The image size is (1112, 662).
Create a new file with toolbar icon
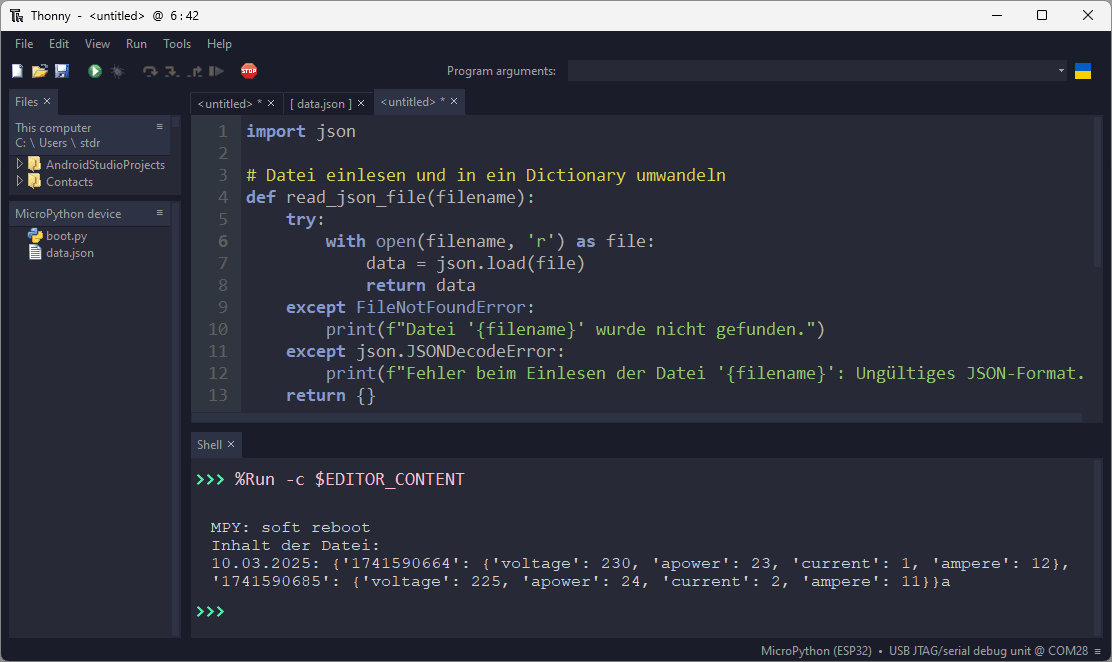pyautogui.click(x=17, y=71)
